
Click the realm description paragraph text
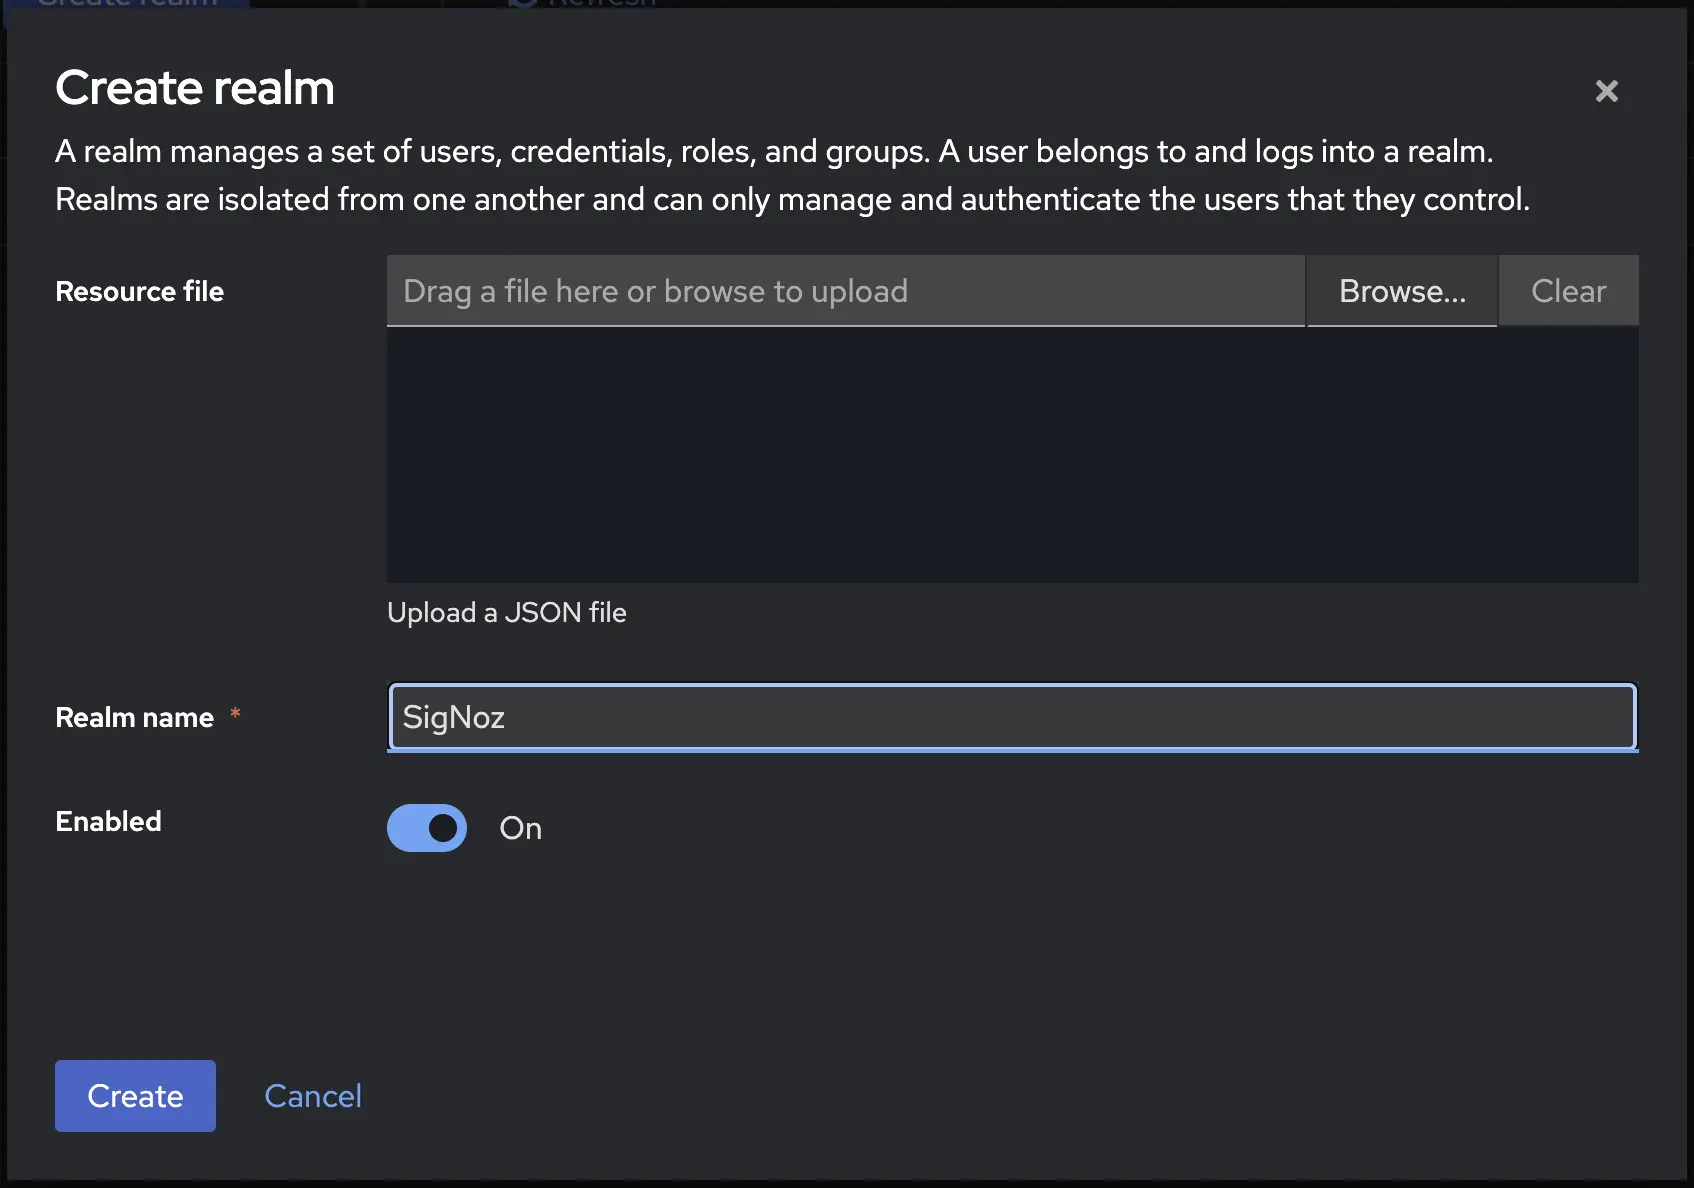click(x=792, y=175)
